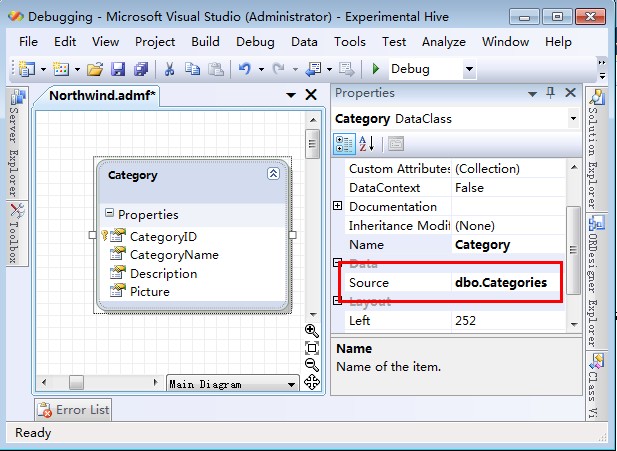Click the Paste clipboard icon

[x=216, y=69]
